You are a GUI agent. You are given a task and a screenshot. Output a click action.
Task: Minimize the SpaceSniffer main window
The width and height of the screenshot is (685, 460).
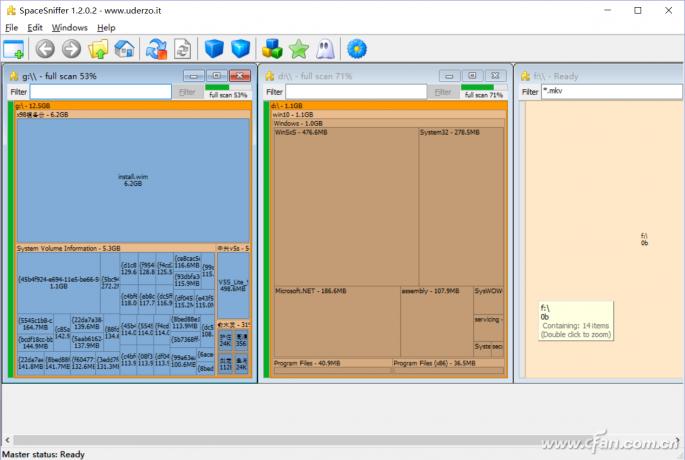608,10
